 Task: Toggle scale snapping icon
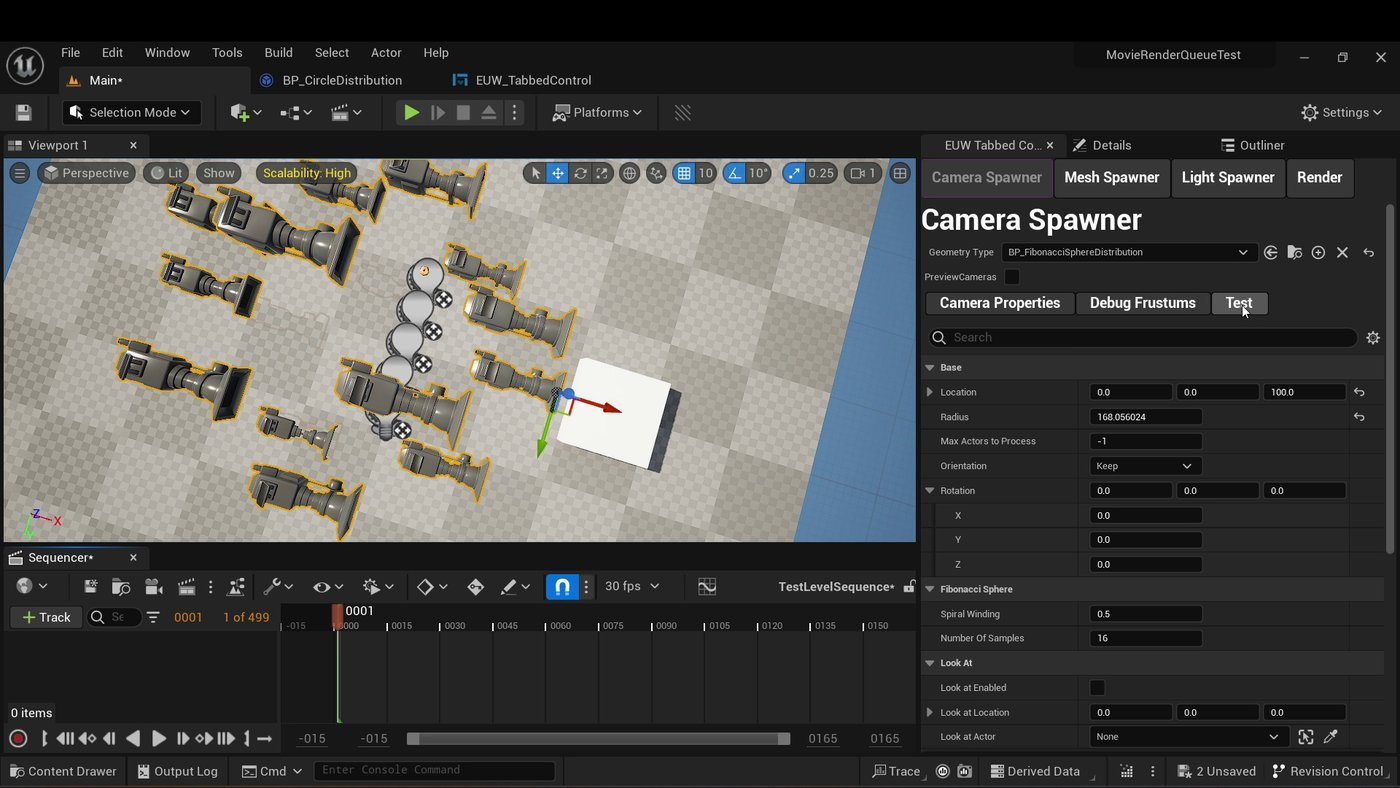pos(794,173)
